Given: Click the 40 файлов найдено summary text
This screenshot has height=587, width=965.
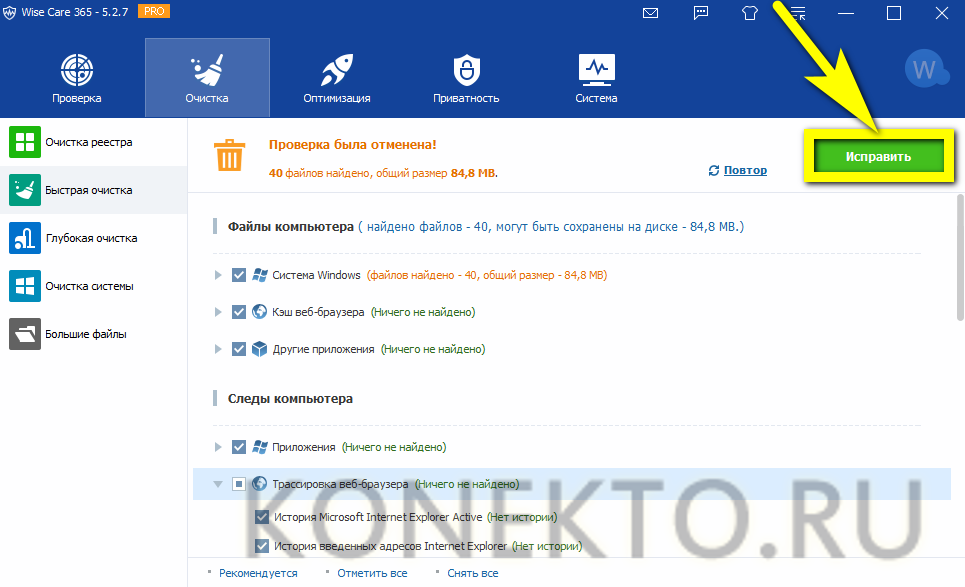Looking at the screenshot, I should 383,173.
